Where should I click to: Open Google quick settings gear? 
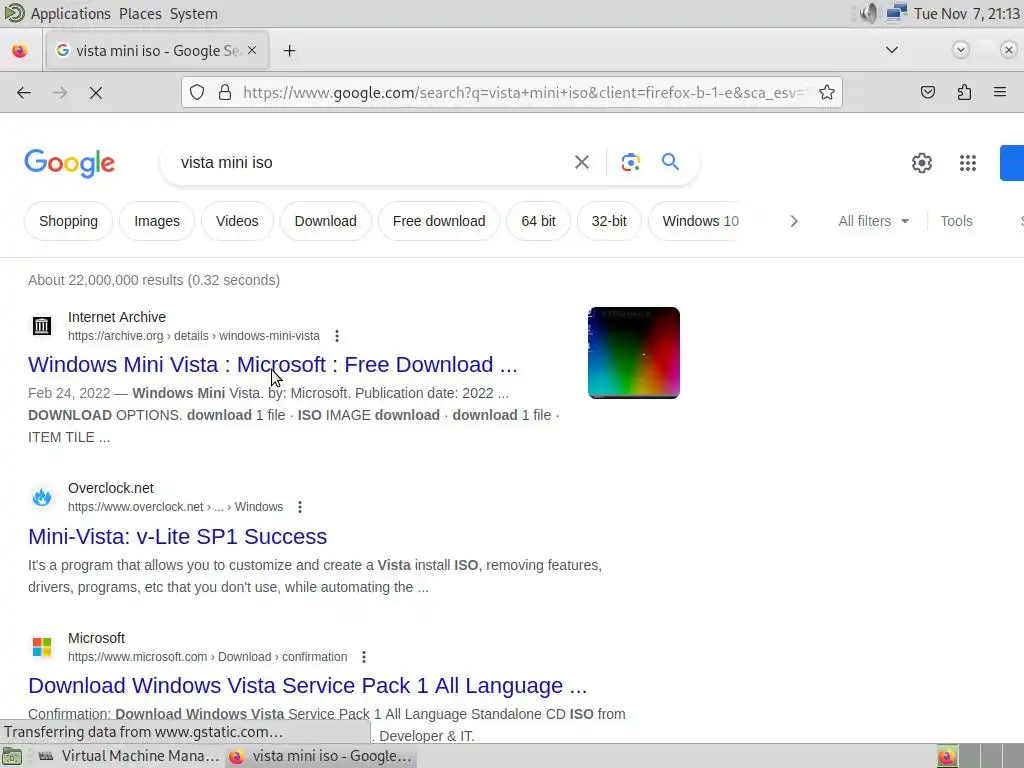click(921, 163)
